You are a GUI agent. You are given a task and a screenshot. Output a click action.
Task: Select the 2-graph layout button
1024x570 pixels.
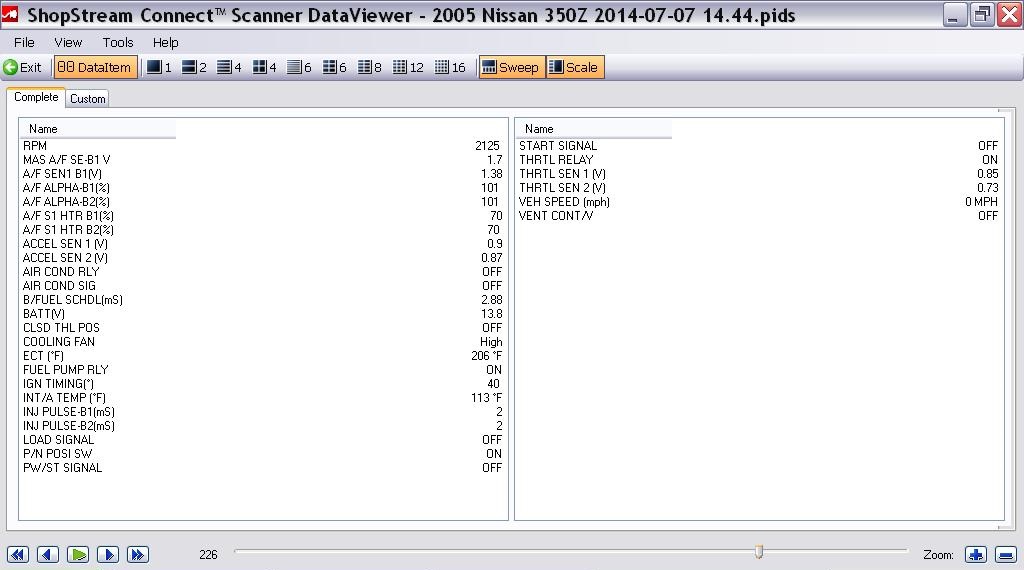[194, 67]
